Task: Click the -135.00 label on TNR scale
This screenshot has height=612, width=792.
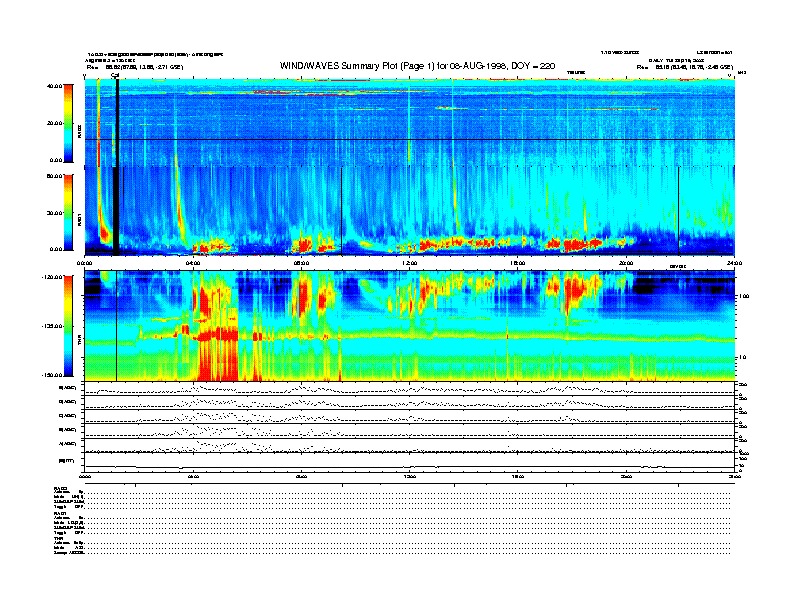Action: (x=52, y=326)
